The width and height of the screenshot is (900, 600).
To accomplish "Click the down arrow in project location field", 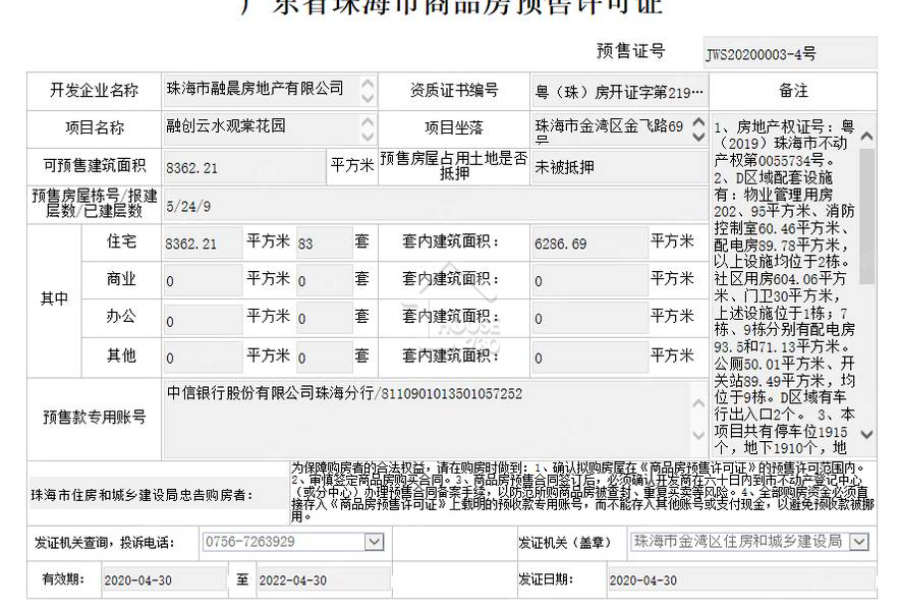I will (x=699, y=137).
